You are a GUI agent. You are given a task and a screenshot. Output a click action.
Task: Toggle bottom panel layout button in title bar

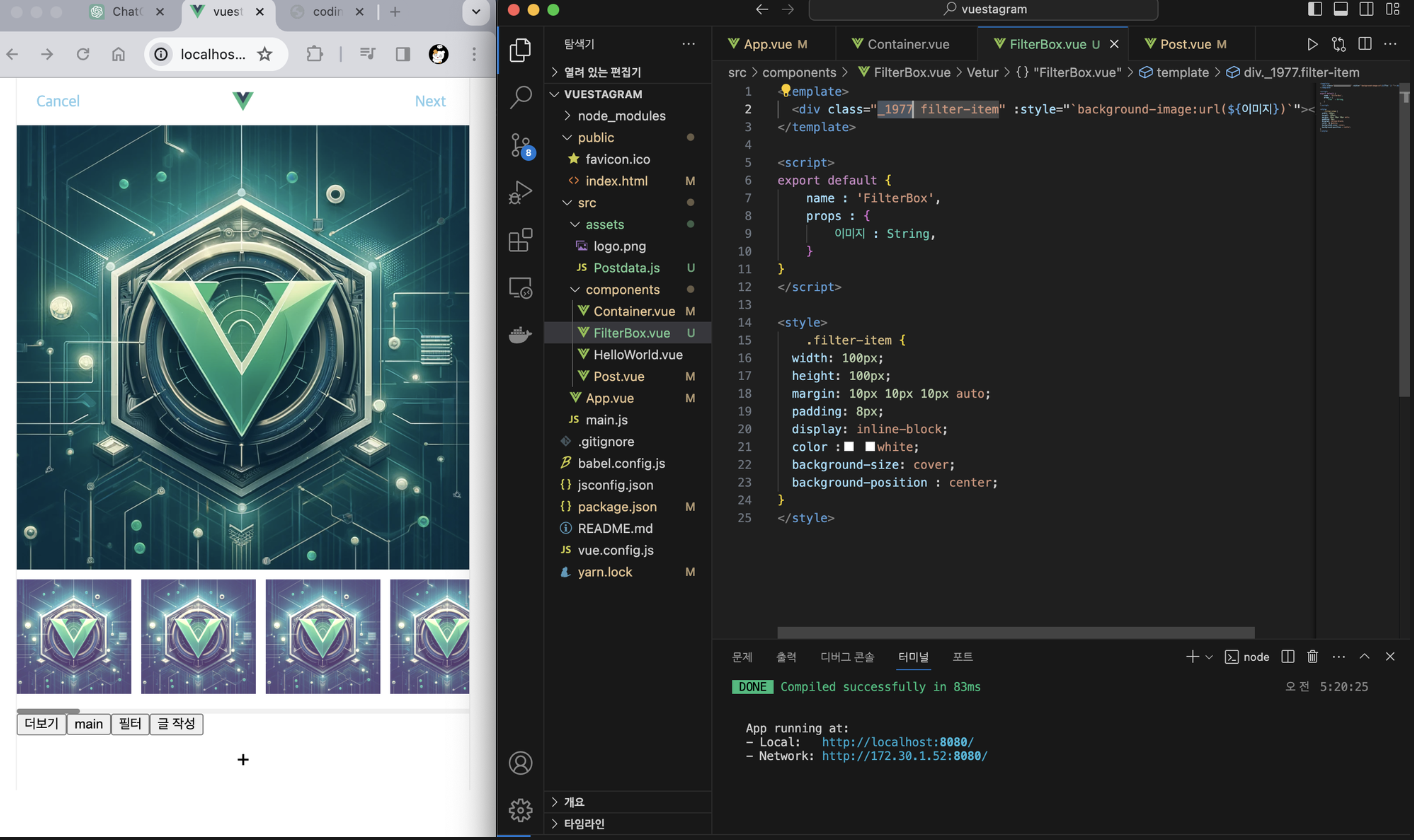tap(1340, 9)
